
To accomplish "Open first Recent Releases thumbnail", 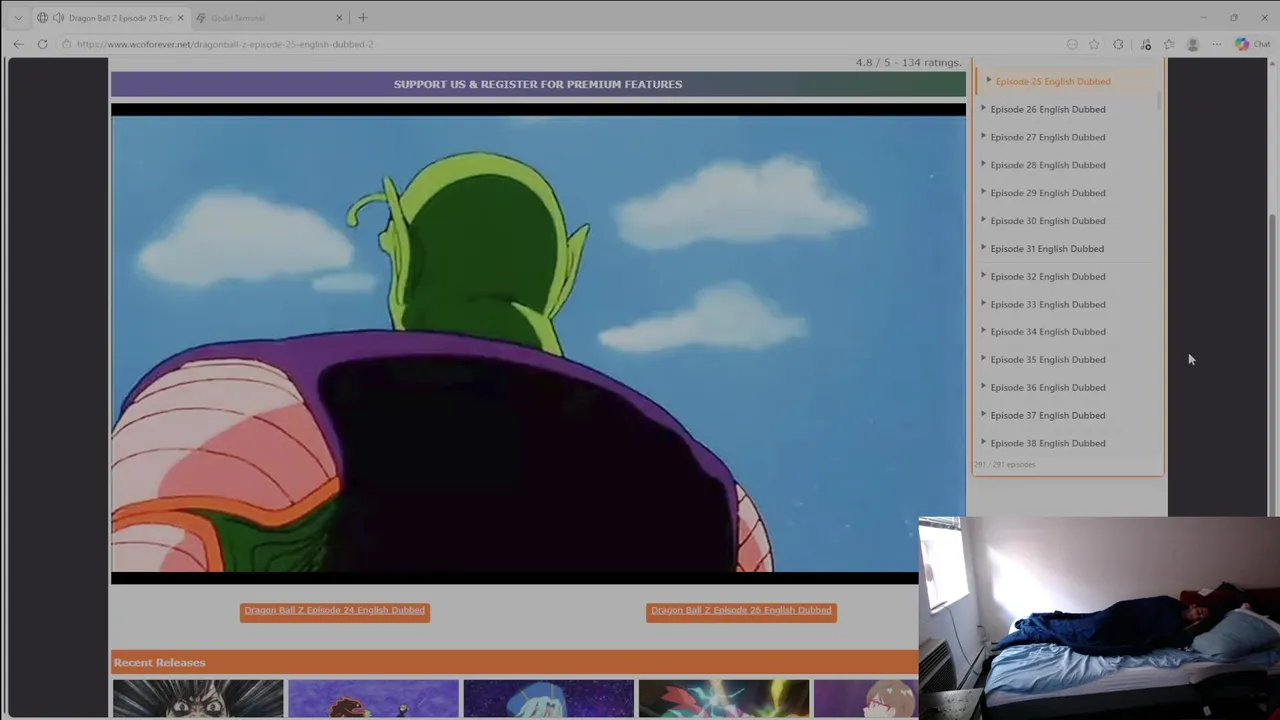I will (198, 698).
